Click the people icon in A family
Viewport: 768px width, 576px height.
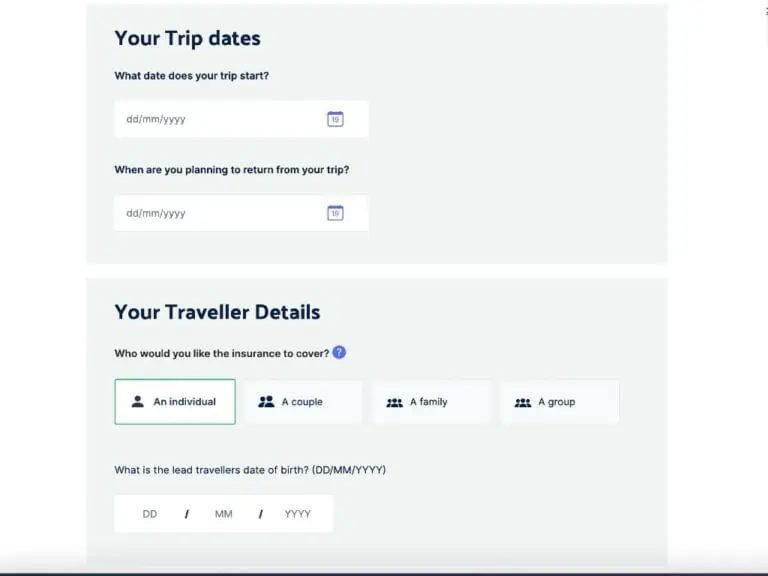click(x=394, y=402)
